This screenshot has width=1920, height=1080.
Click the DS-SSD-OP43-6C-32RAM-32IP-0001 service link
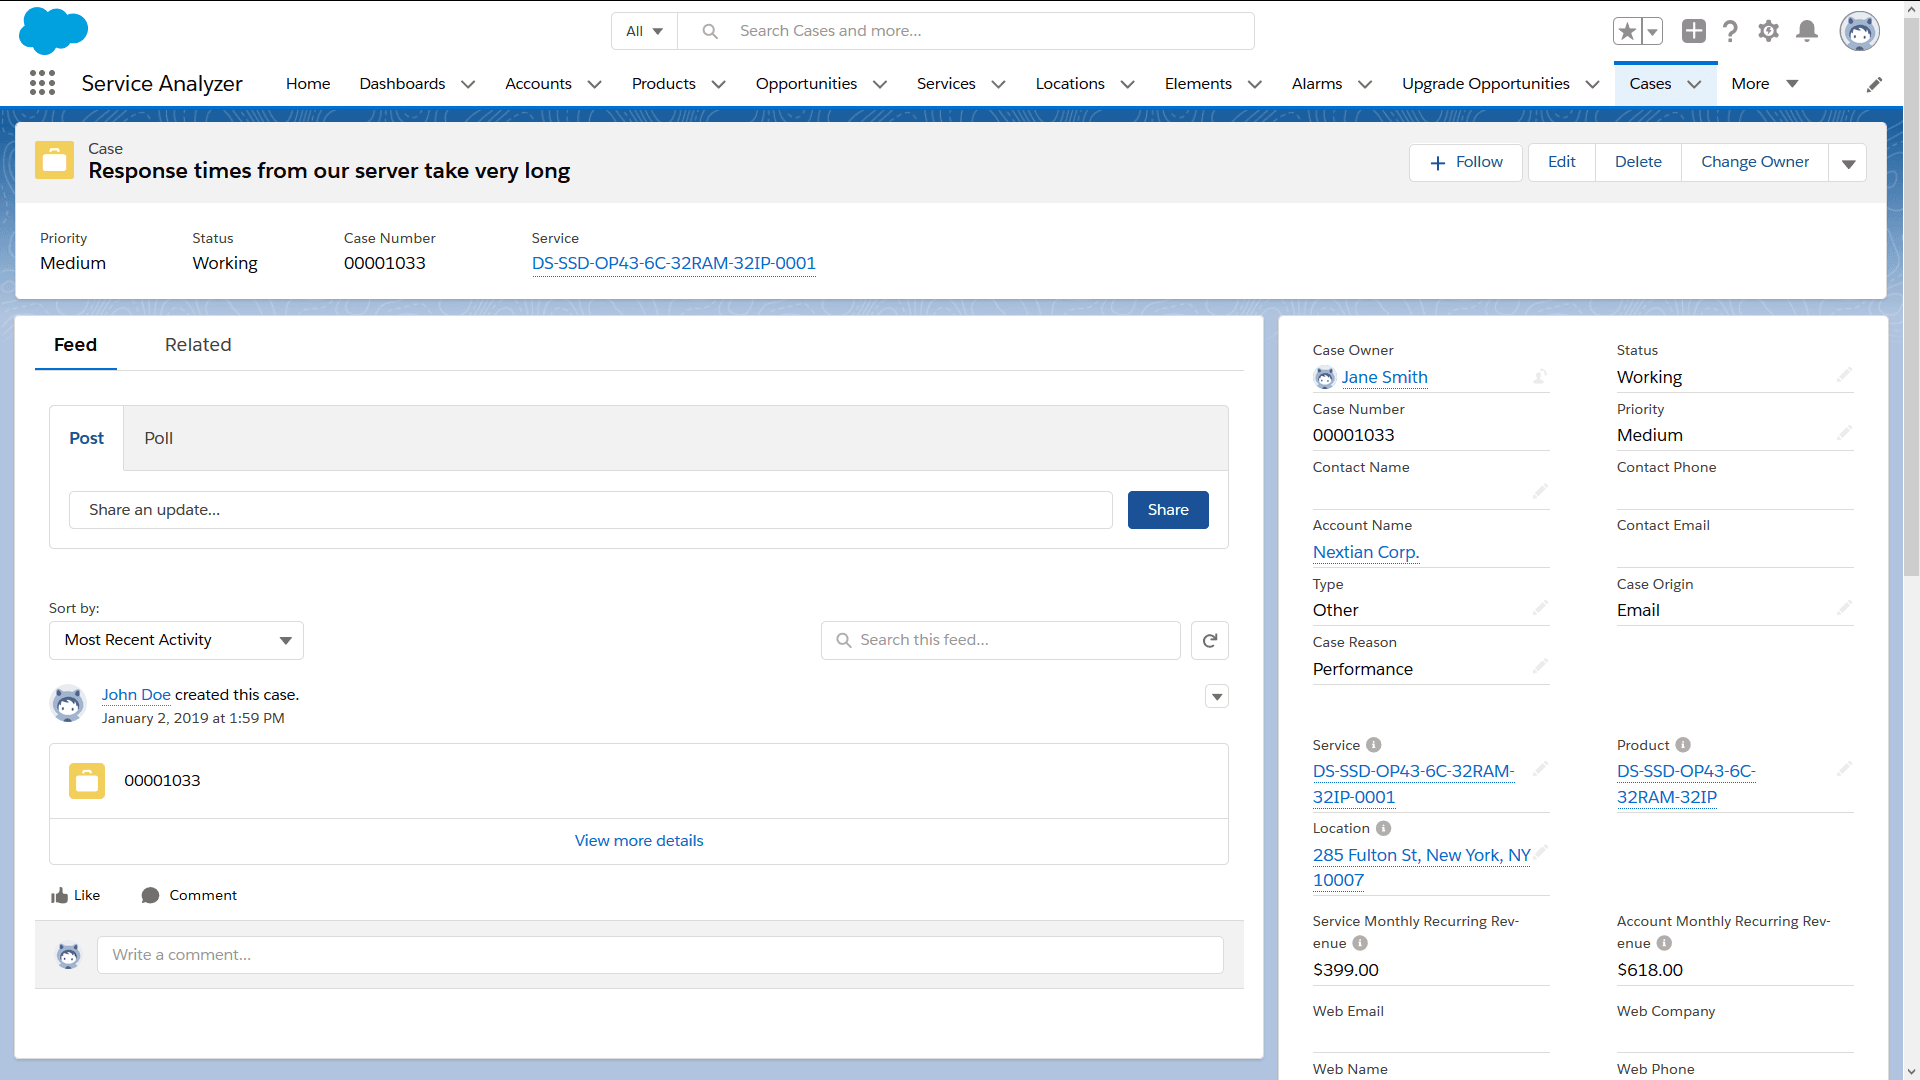click(x=673, y=262)
